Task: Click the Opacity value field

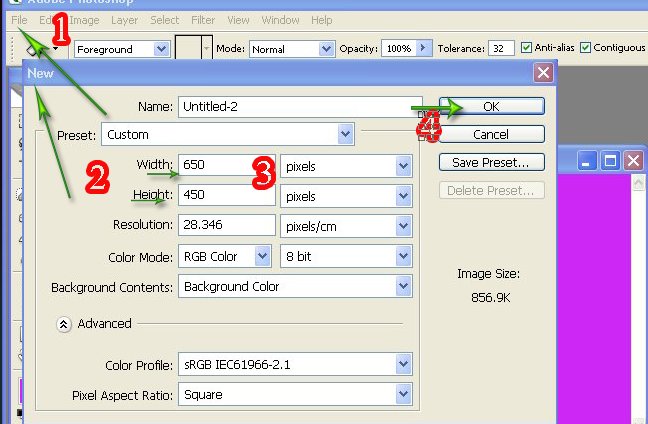Action: point(399,48)
